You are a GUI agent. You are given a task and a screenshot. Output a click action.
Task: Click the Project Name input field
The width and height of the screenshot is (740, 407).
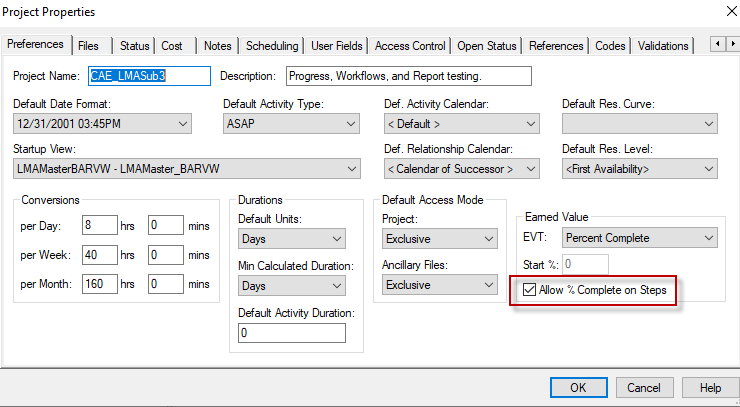pyautogui.click(x=150, y=76)
